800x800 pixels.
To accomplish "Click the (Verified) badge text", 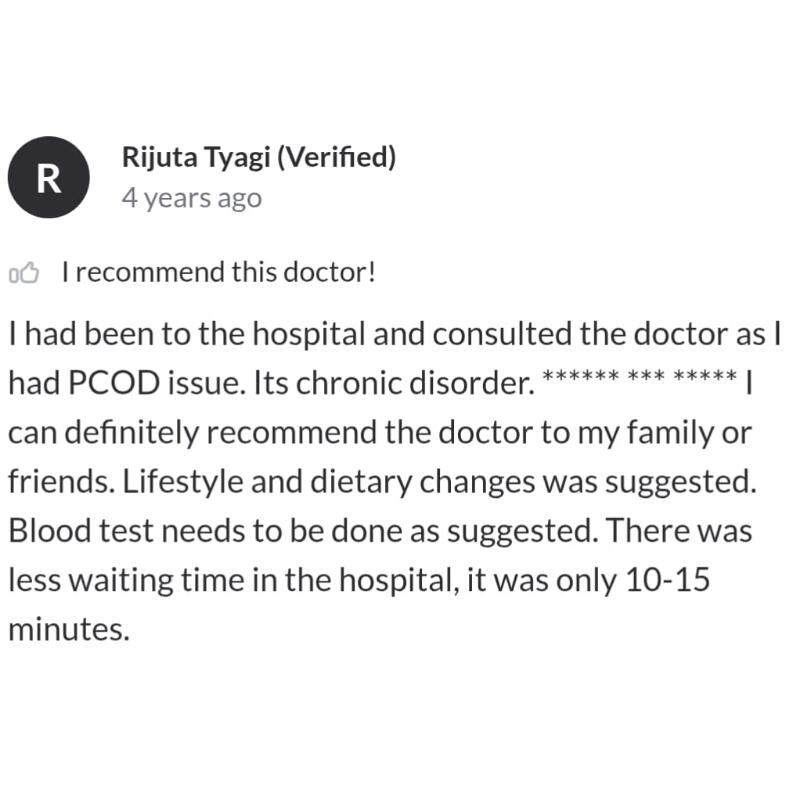I will tap(336, 157).
